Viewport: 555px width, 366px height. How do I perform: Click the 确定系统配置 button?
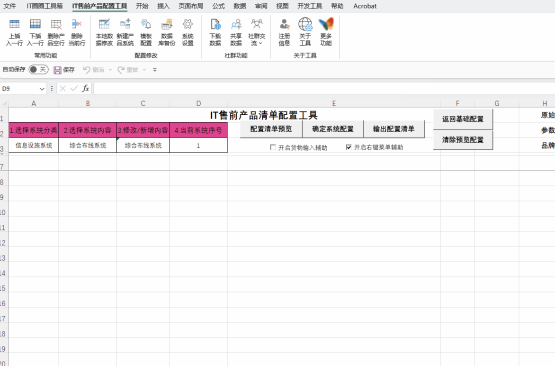[x=333, y=129]
